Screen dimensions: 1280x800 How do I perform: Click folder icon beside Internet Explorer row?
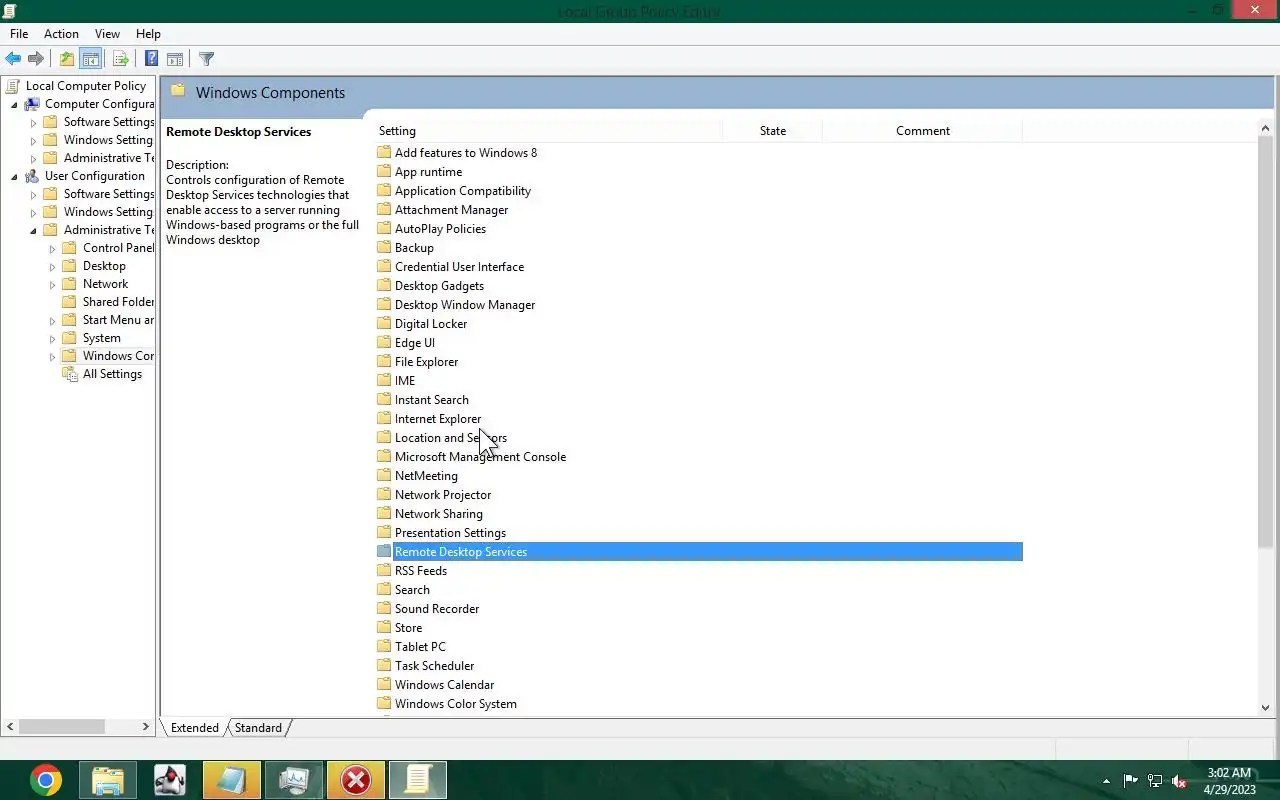[384, 419]
